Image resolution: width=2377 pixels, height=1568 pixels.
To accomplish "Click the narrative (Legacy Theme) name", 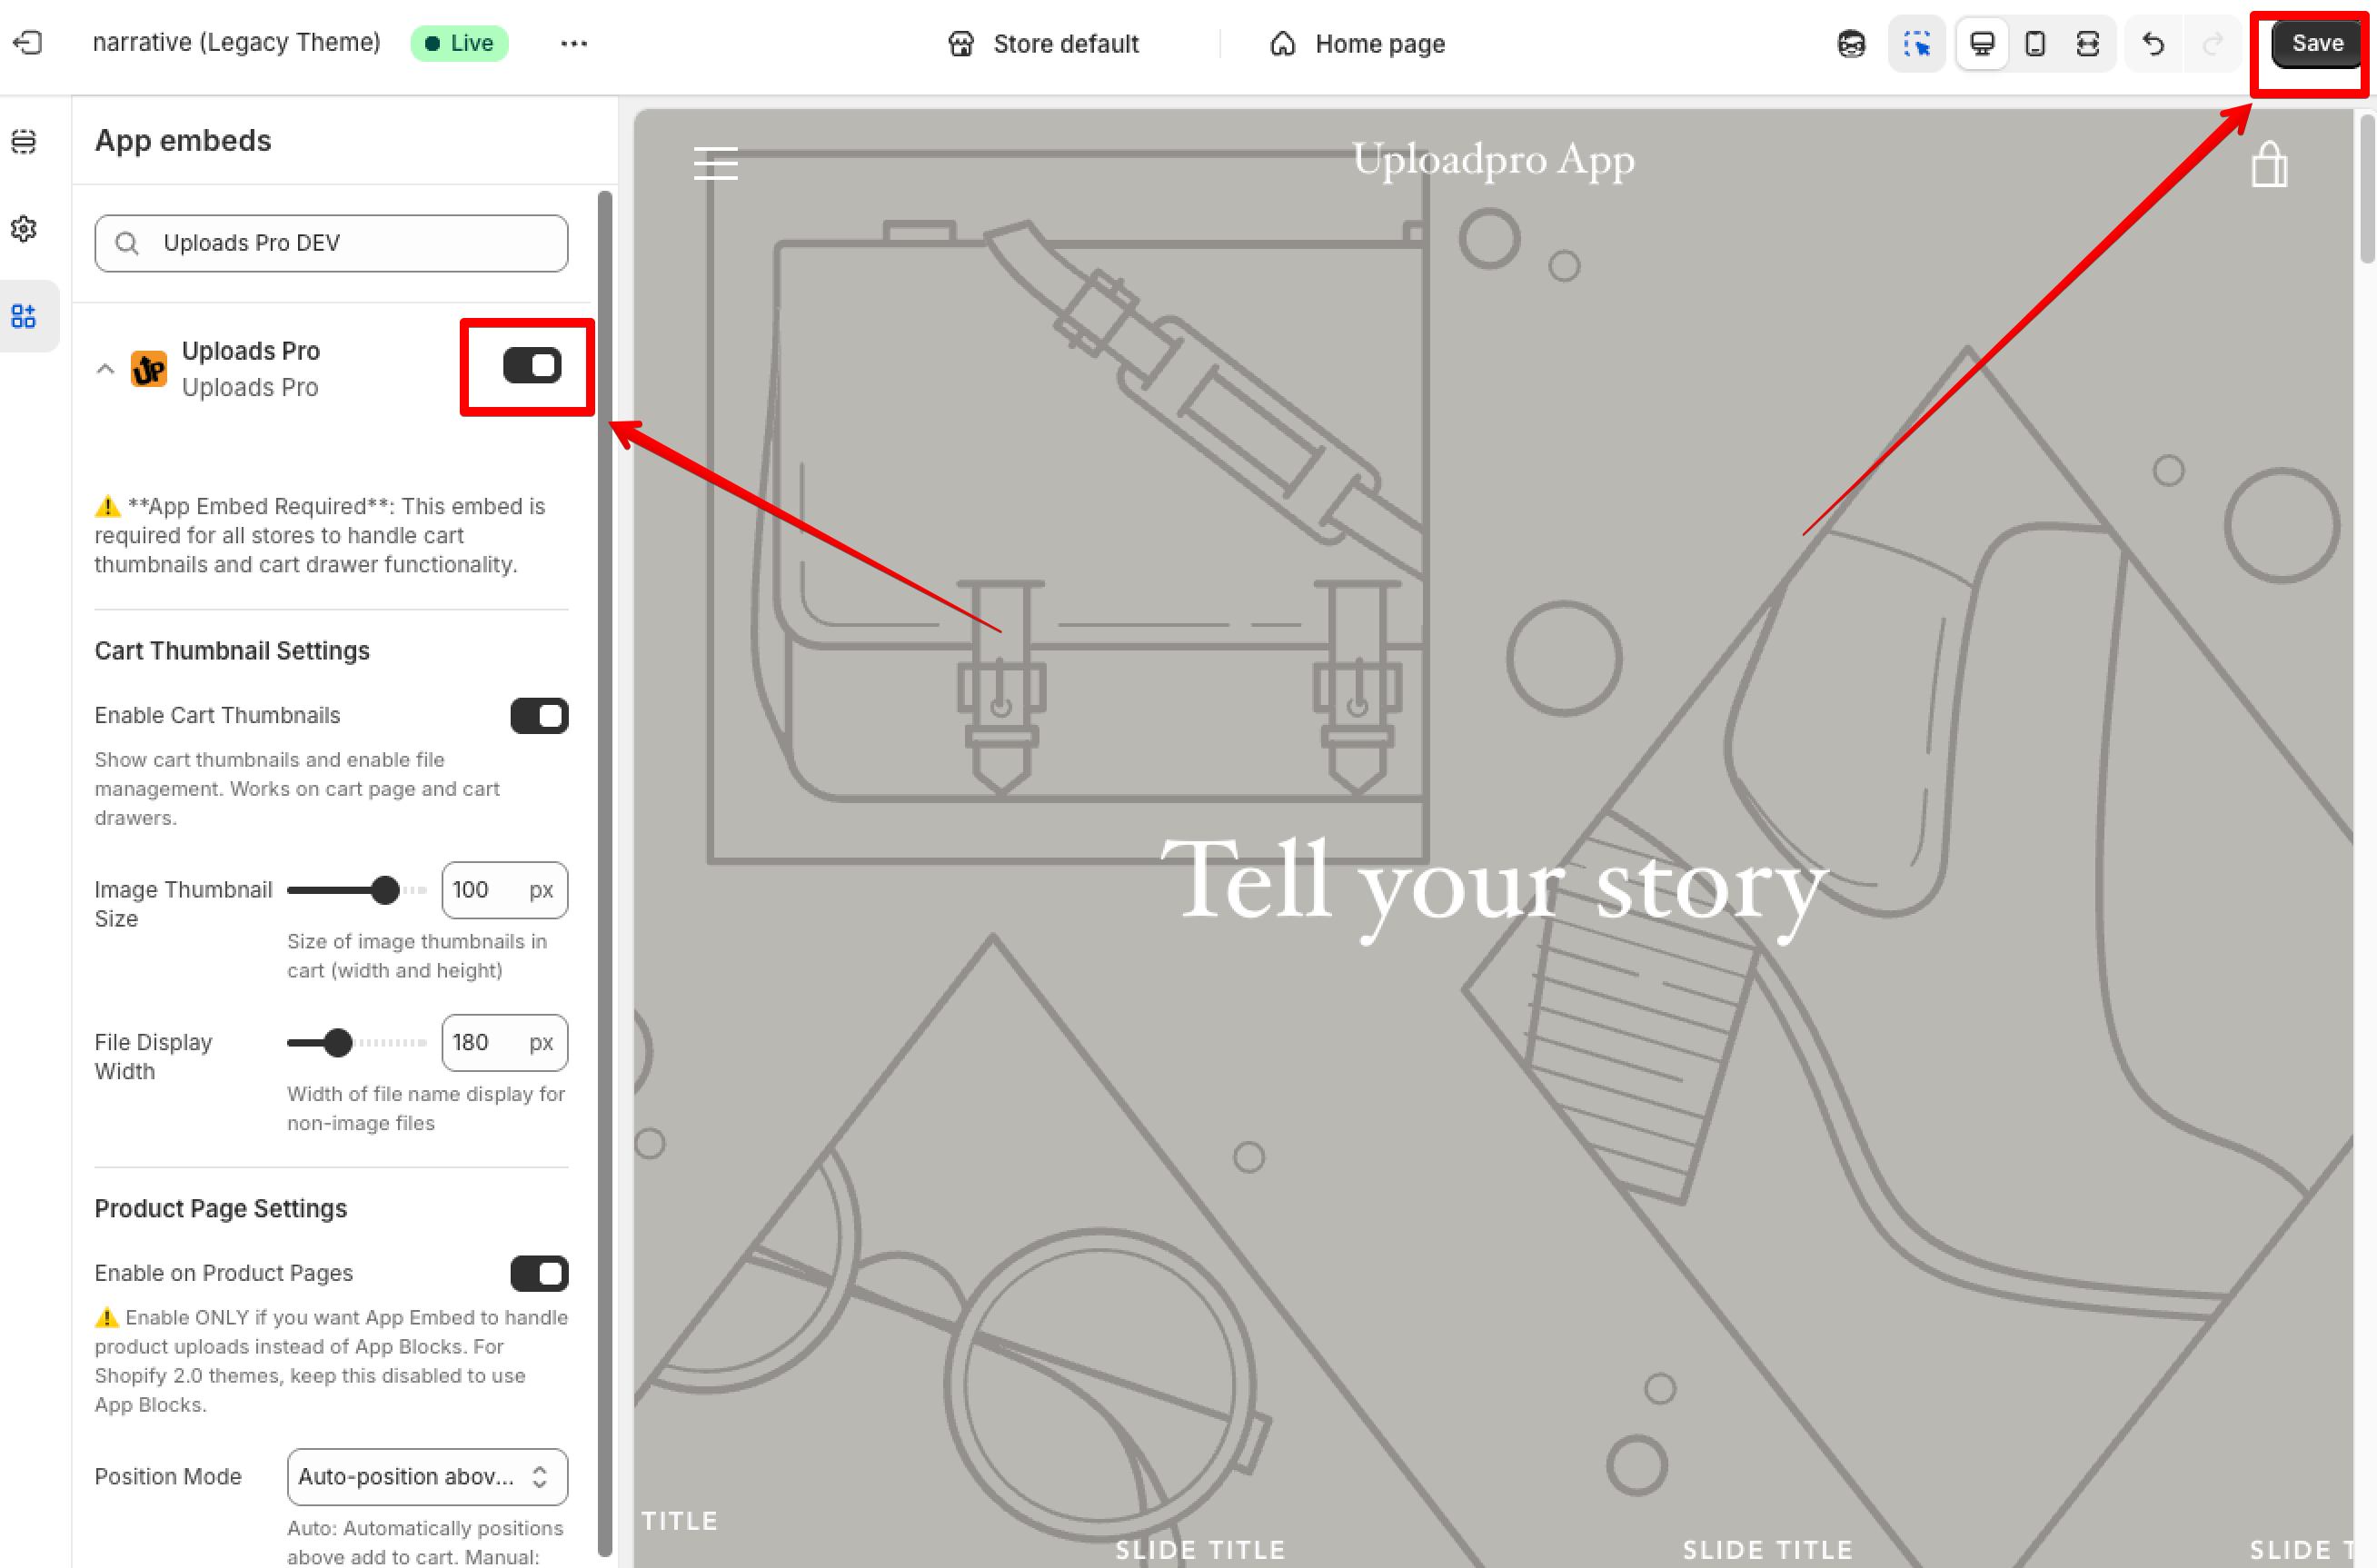I will (x=237, y=42).
